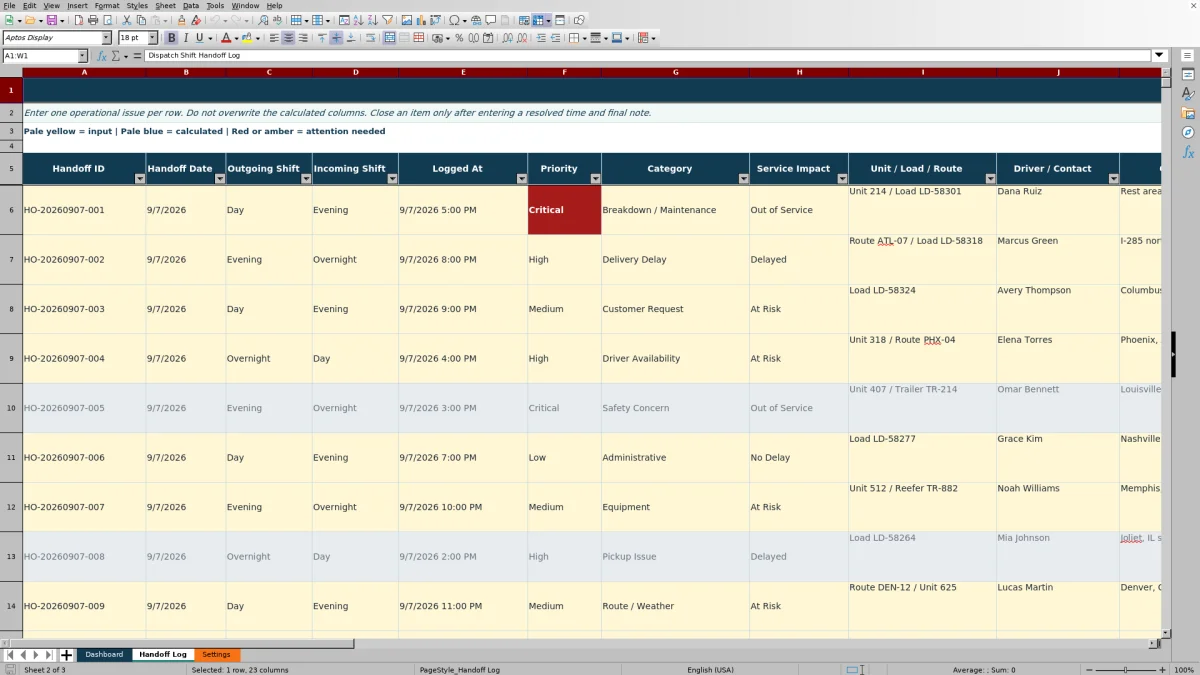Click the Find & Replace icon

pos(263,20)
